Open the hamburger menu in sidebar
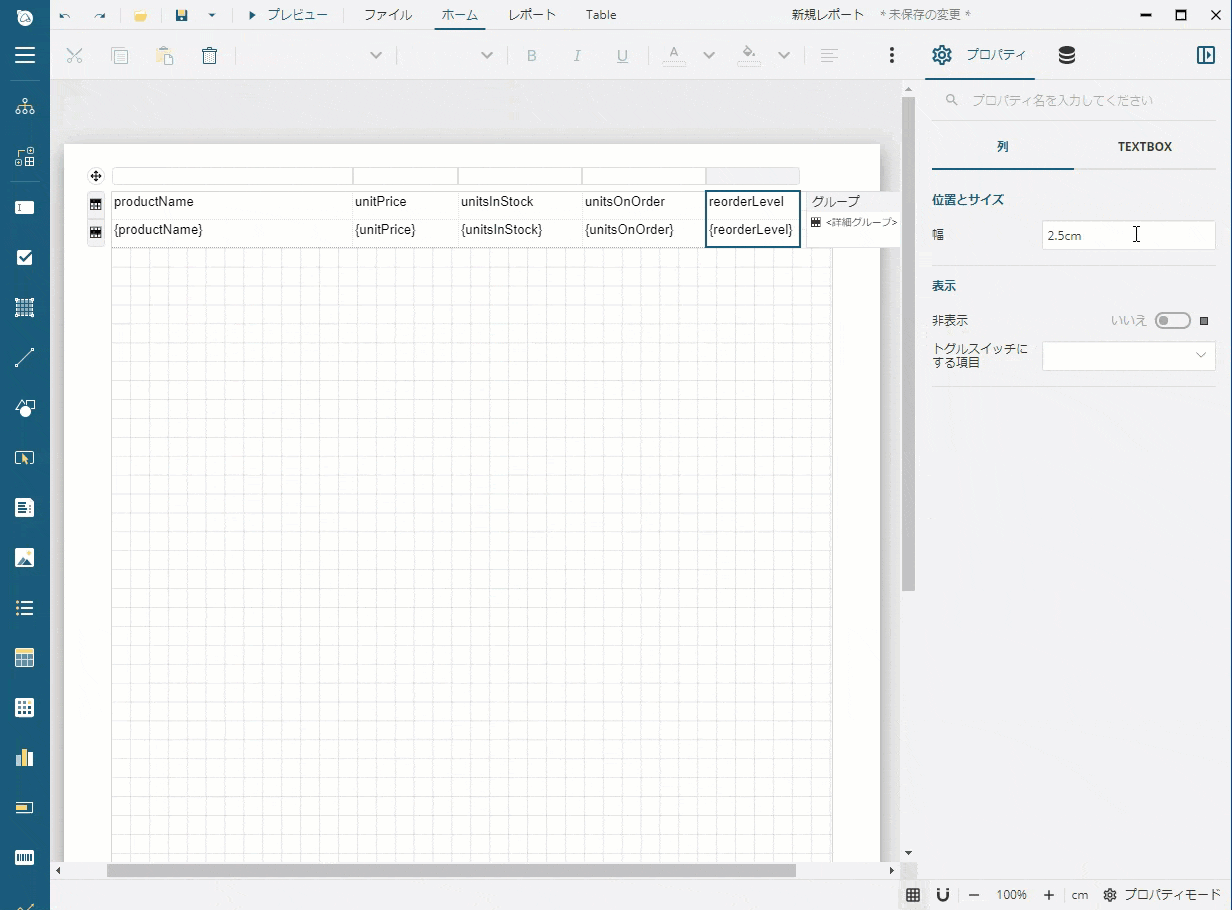1232x910 pixels. coord(25,55)
